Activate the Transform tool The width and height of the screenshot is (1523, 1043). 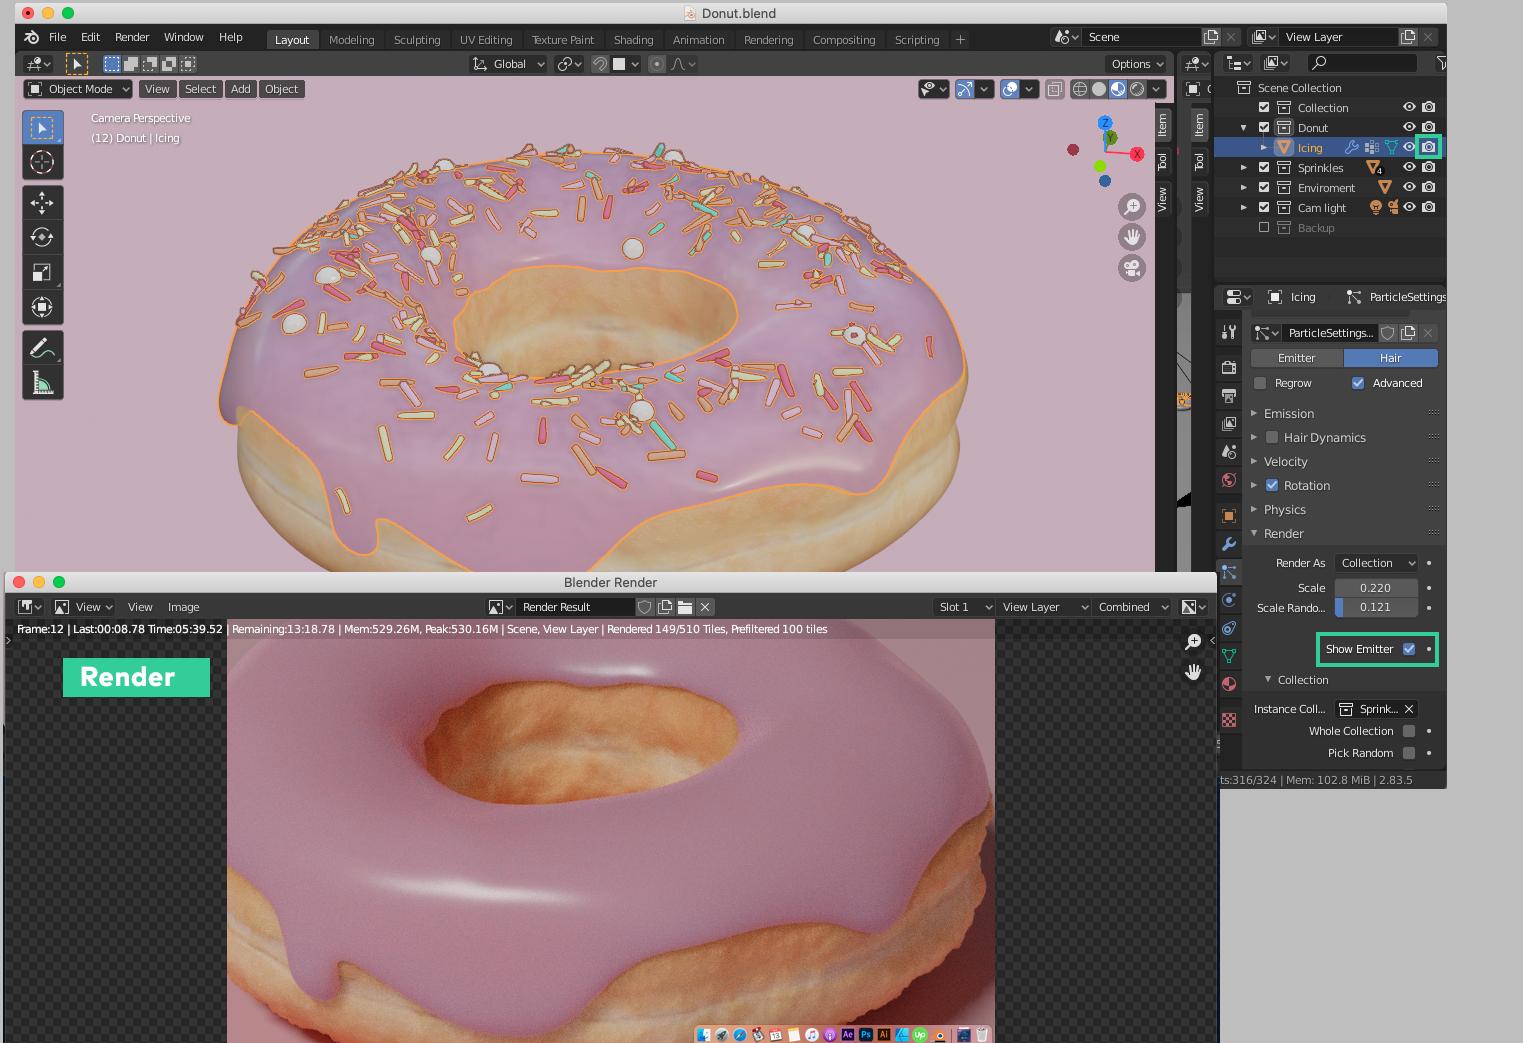pos(42,307)
